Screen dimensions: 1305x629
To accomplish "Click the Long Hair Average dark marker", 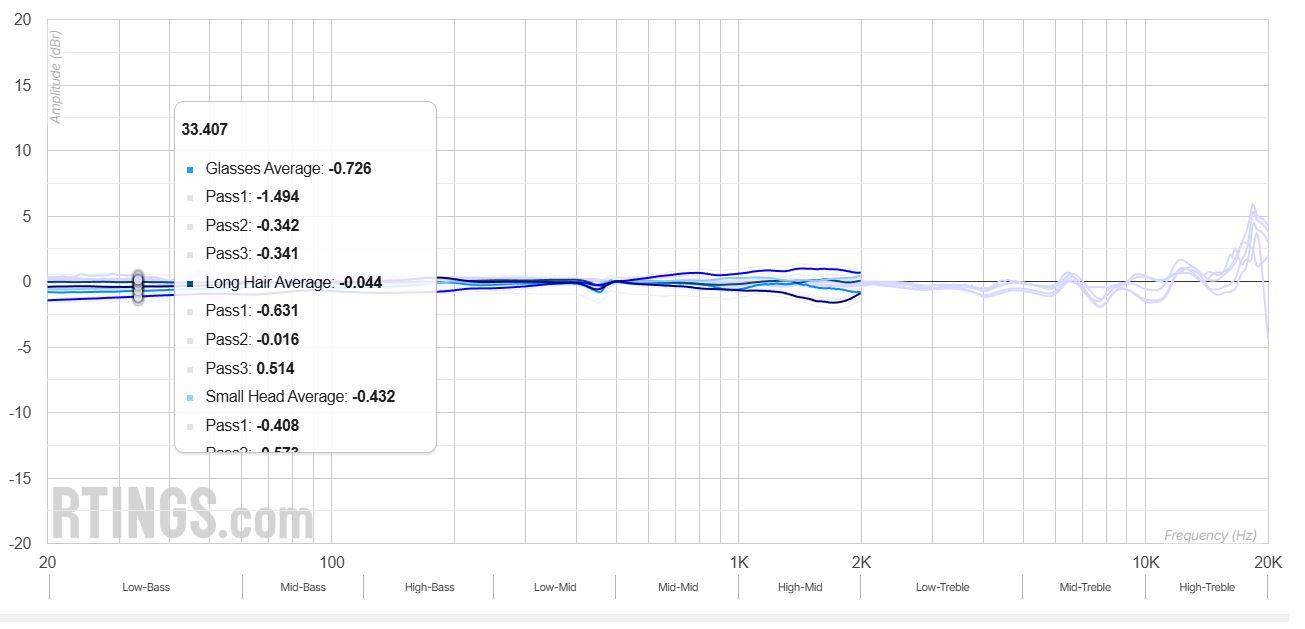I will [x=190, y=283].
